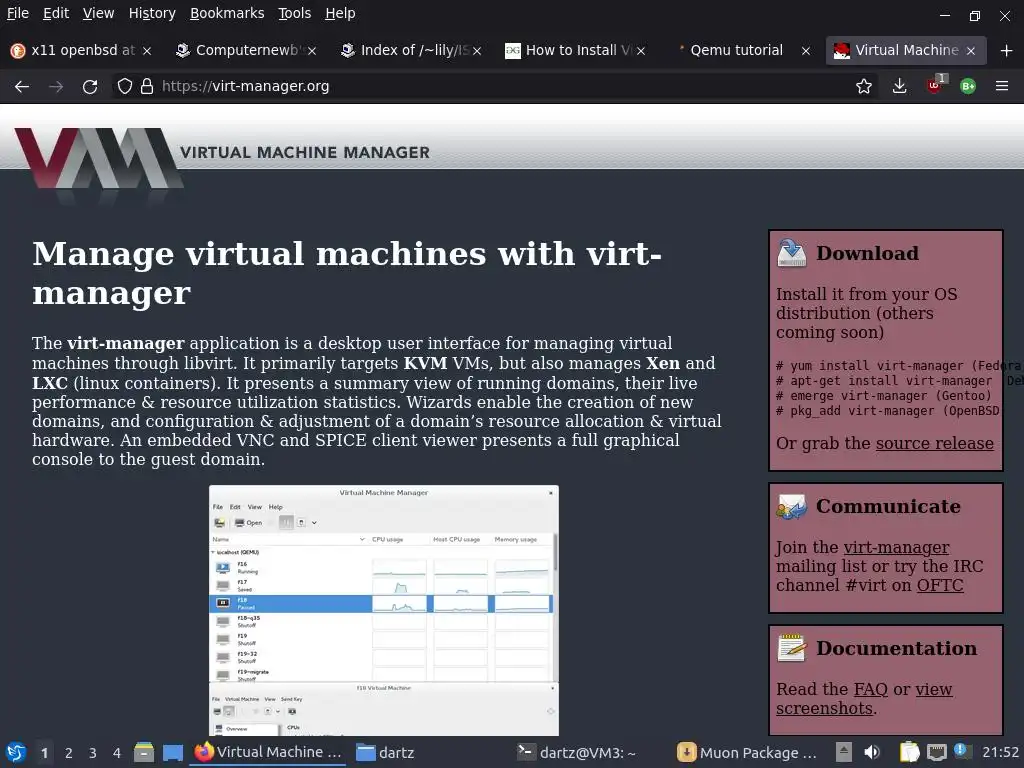The image size is (1024, 768).
Task: Switch to virtual desktop 4
Action: [x=117, y=753]
